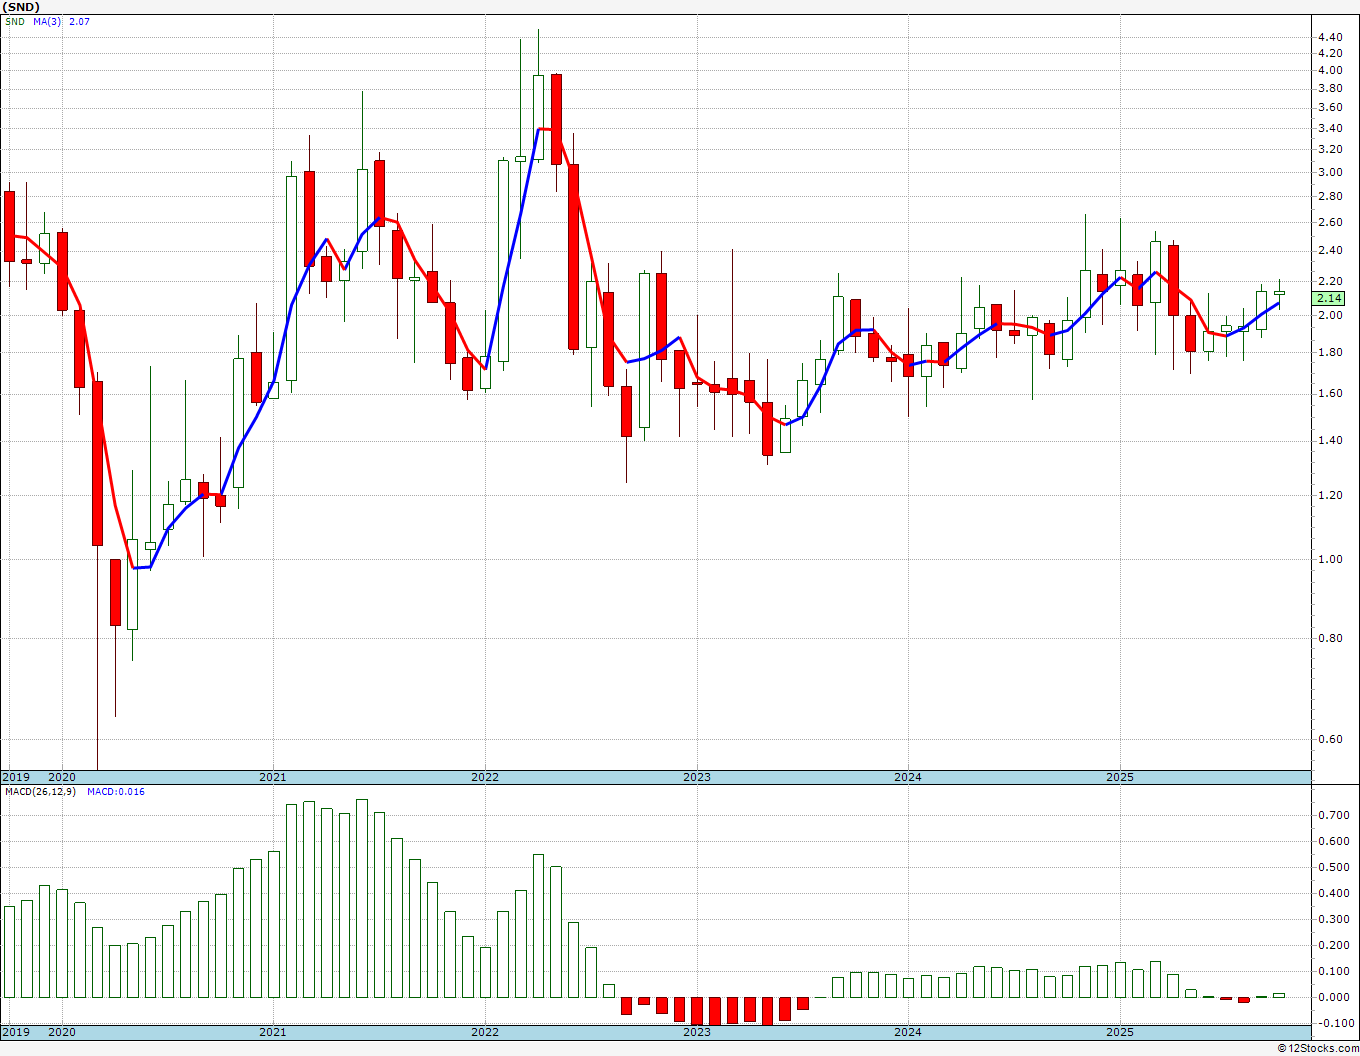
Task: Click the 0.100 MACD axis label
Action: [1333, 971]
